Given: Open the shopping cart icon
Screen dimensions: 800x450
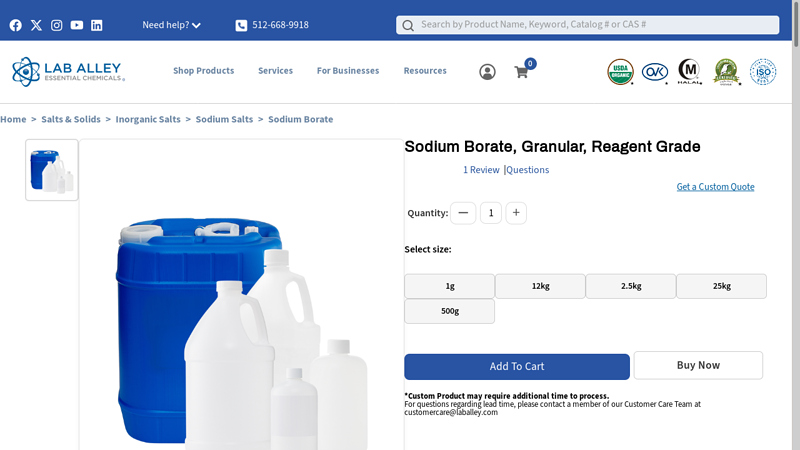Looking at the screenshot, I should (x=521, y=72).
